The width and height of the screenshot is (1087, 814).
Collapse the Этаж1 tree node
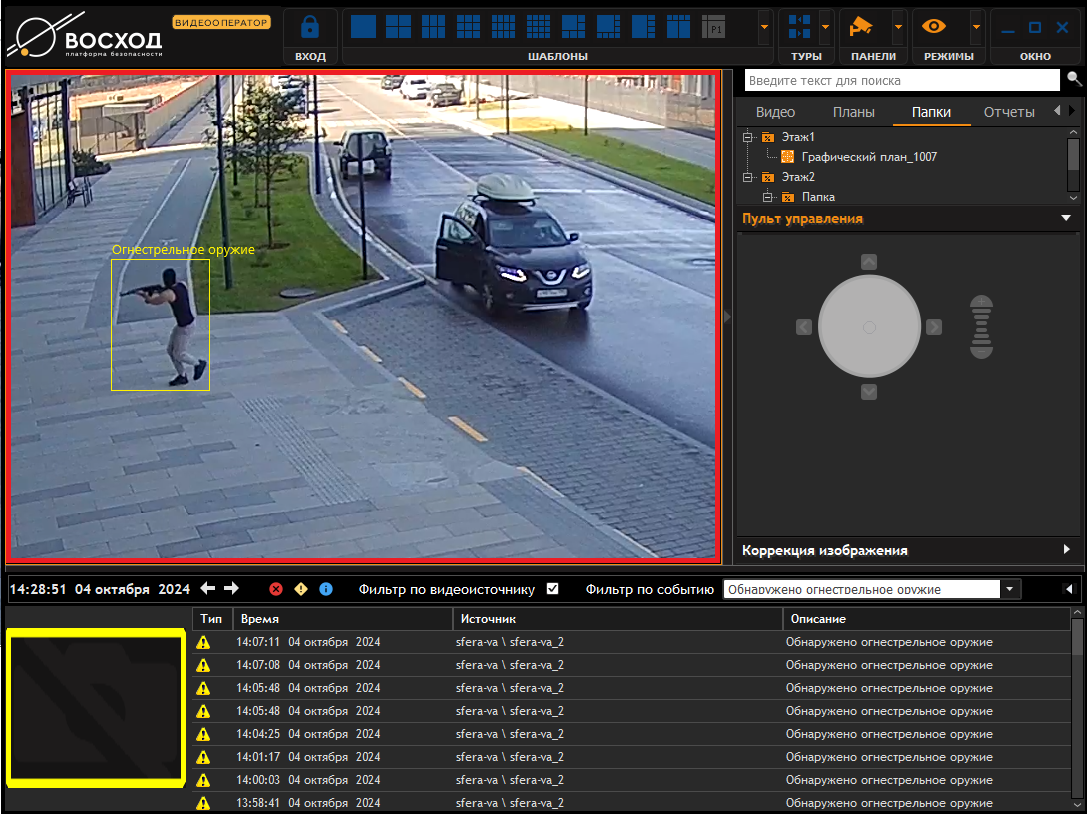(x=747, y=137)
